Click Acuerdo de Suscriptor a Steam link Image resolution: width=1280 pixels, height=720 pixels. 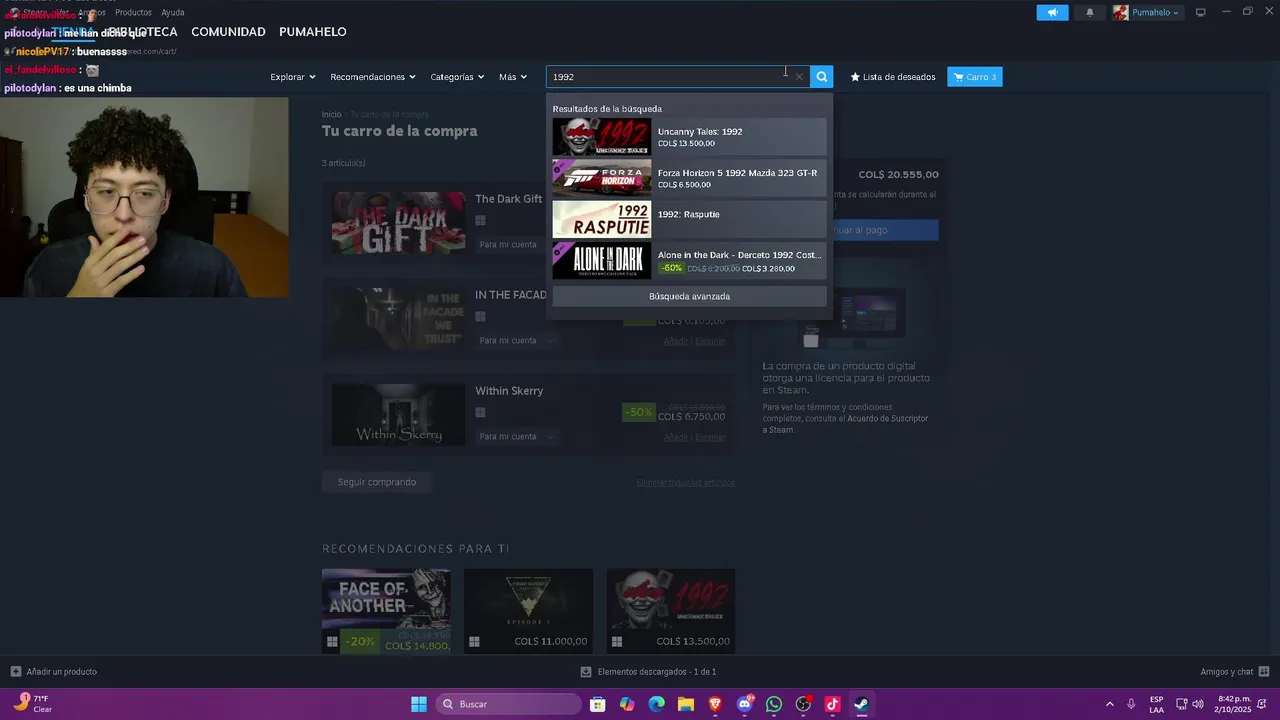tap(845, 424)
